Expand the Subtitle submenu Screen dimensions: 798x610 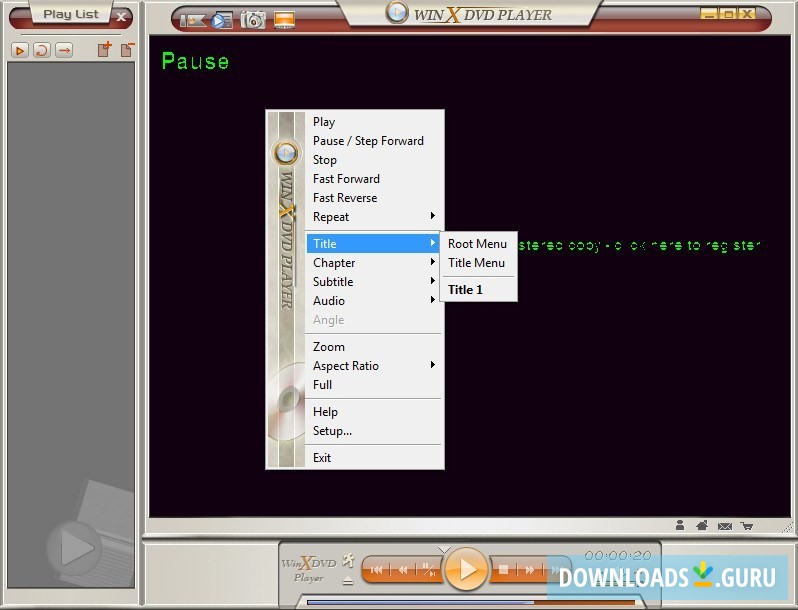[375, 282]
